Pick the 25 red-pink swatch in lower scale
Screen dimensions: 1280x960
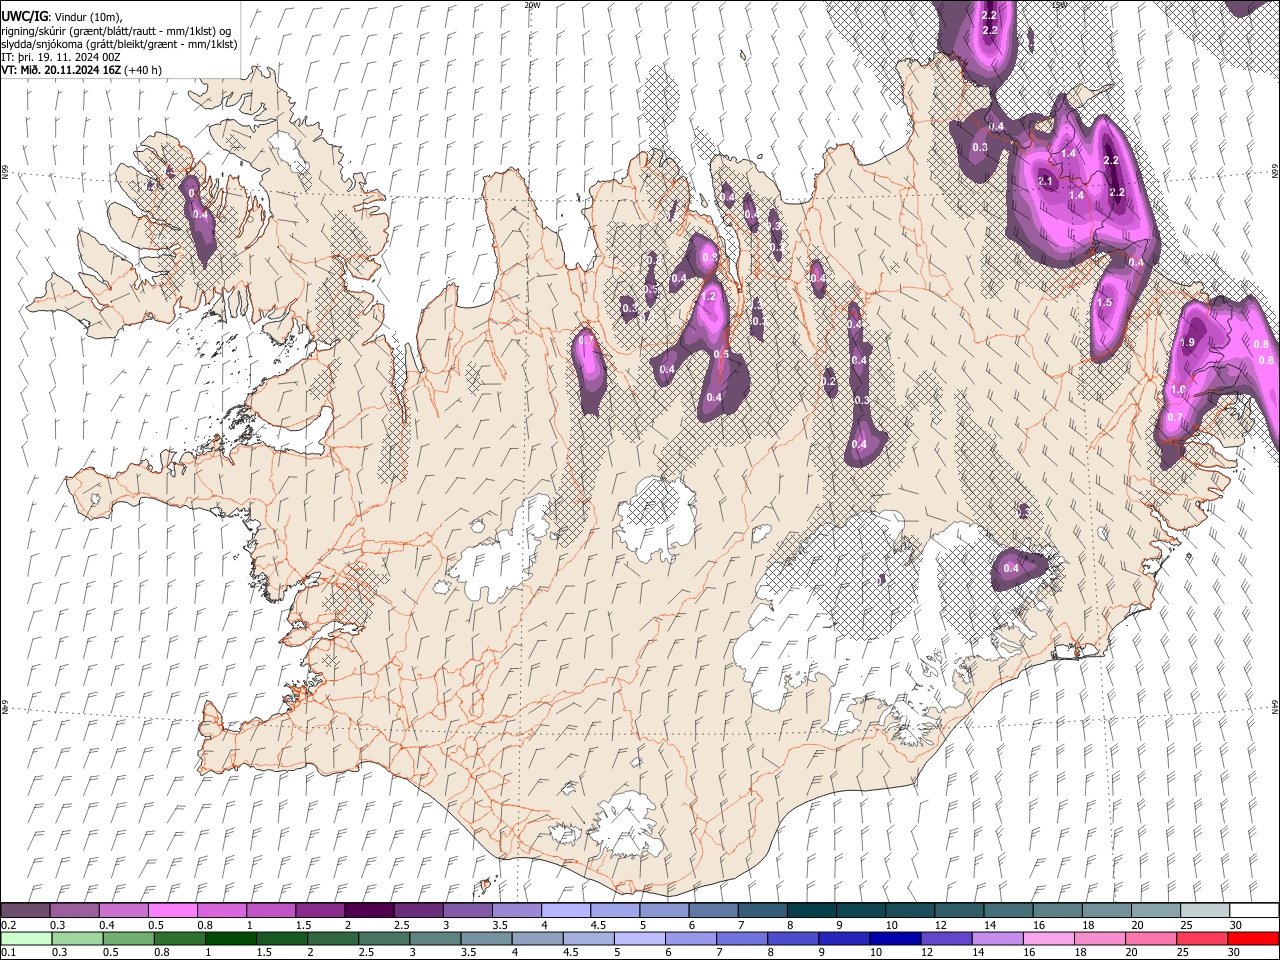pos(1201,938)
